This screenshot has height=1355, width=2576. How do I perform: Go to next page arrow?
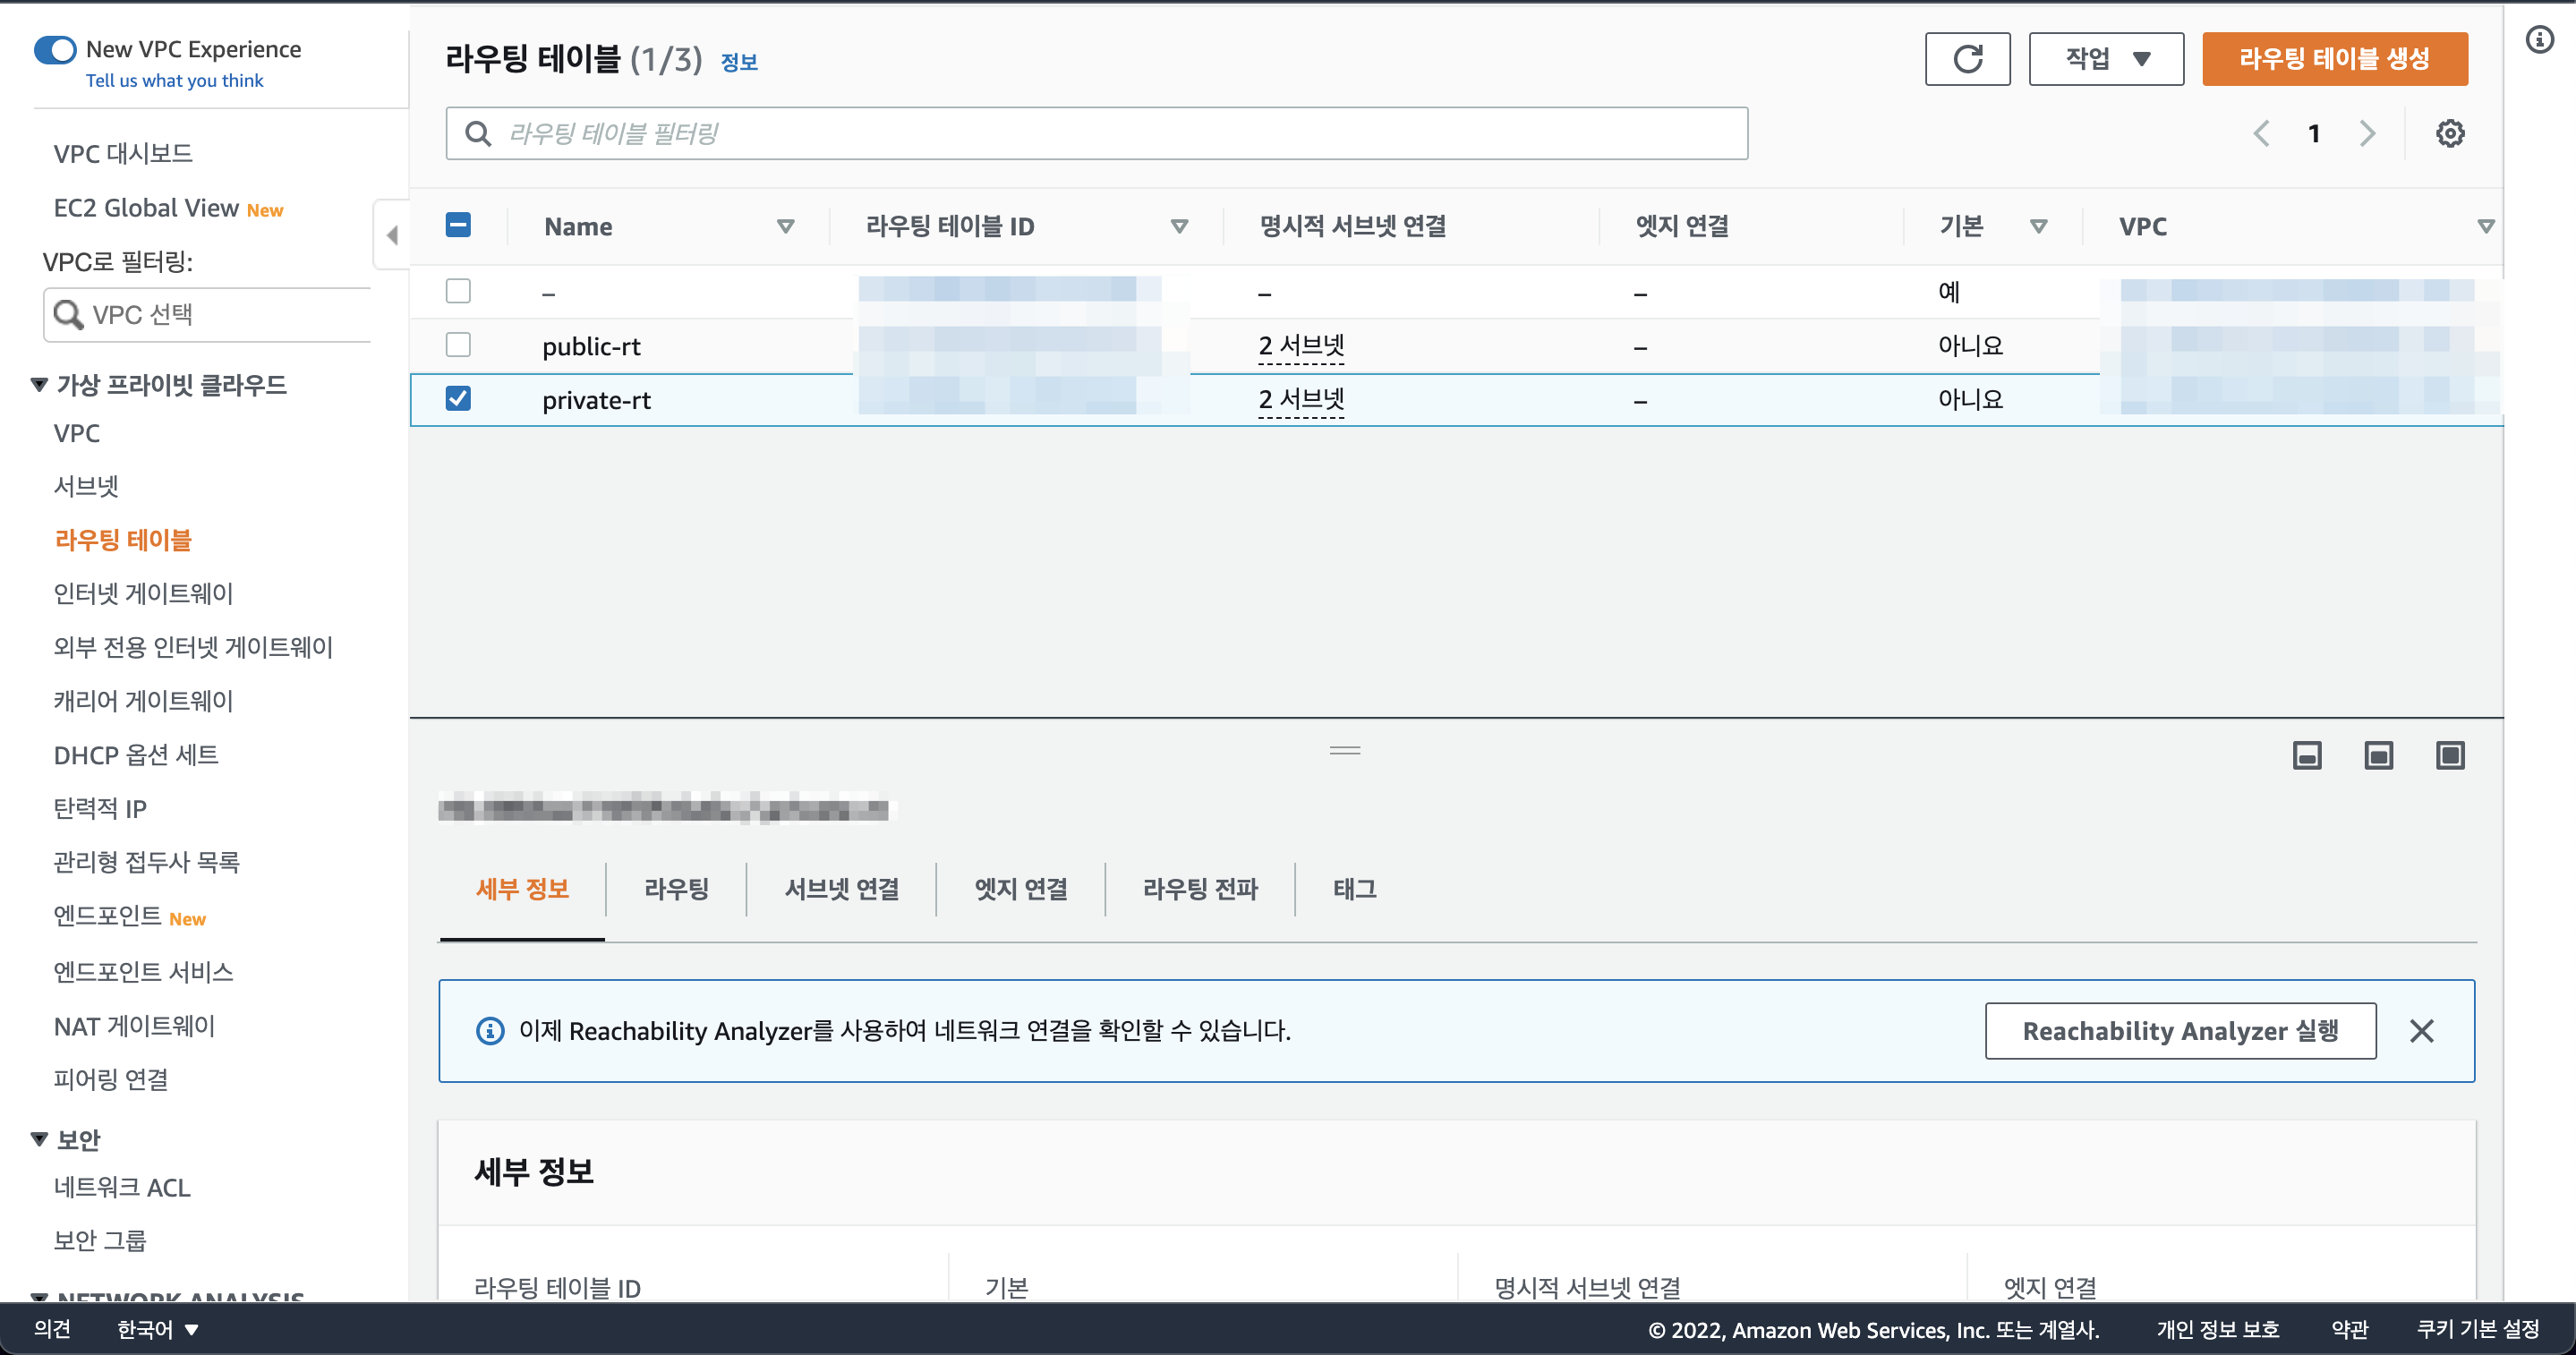(2367, 133)
